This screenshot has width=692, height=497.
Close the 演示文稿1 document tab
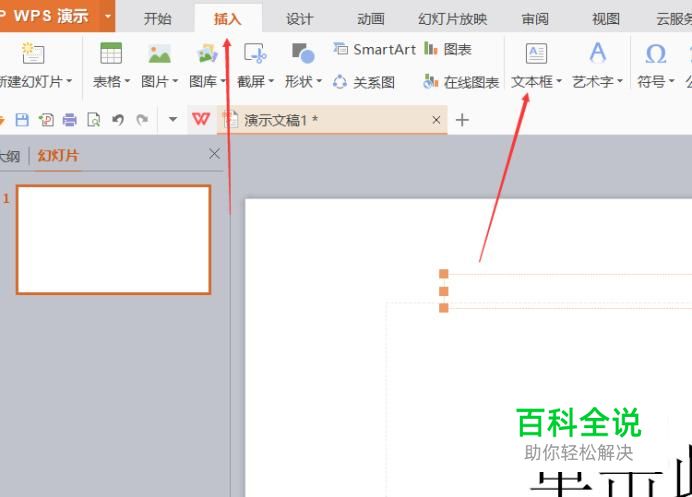tap(436, 120)
